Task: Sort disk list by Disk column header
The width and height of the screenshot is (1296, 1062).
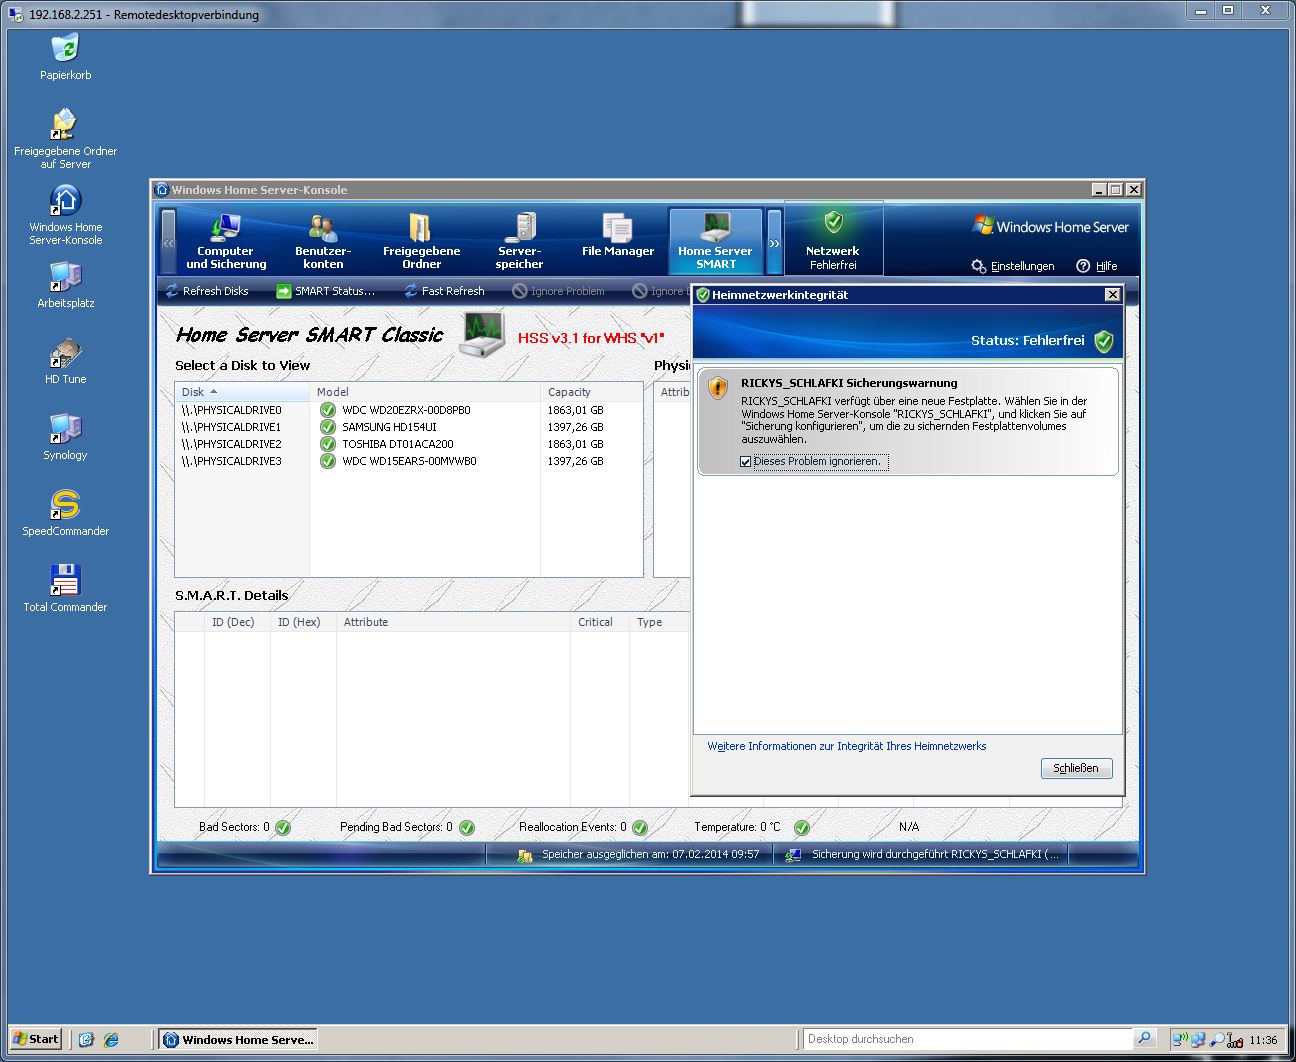Action: click(x=242, y=392)
